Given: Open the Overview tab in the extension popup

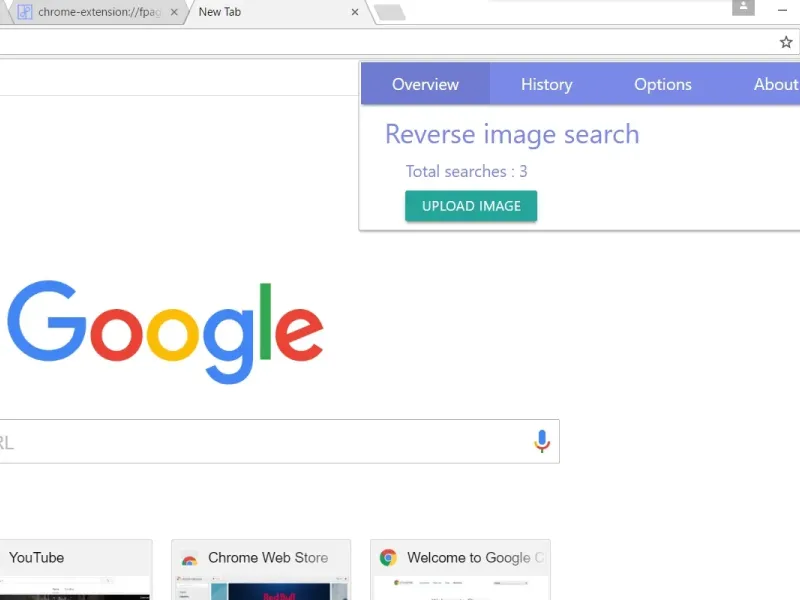Looking at the screenshot, I should [x=426, y=84].
